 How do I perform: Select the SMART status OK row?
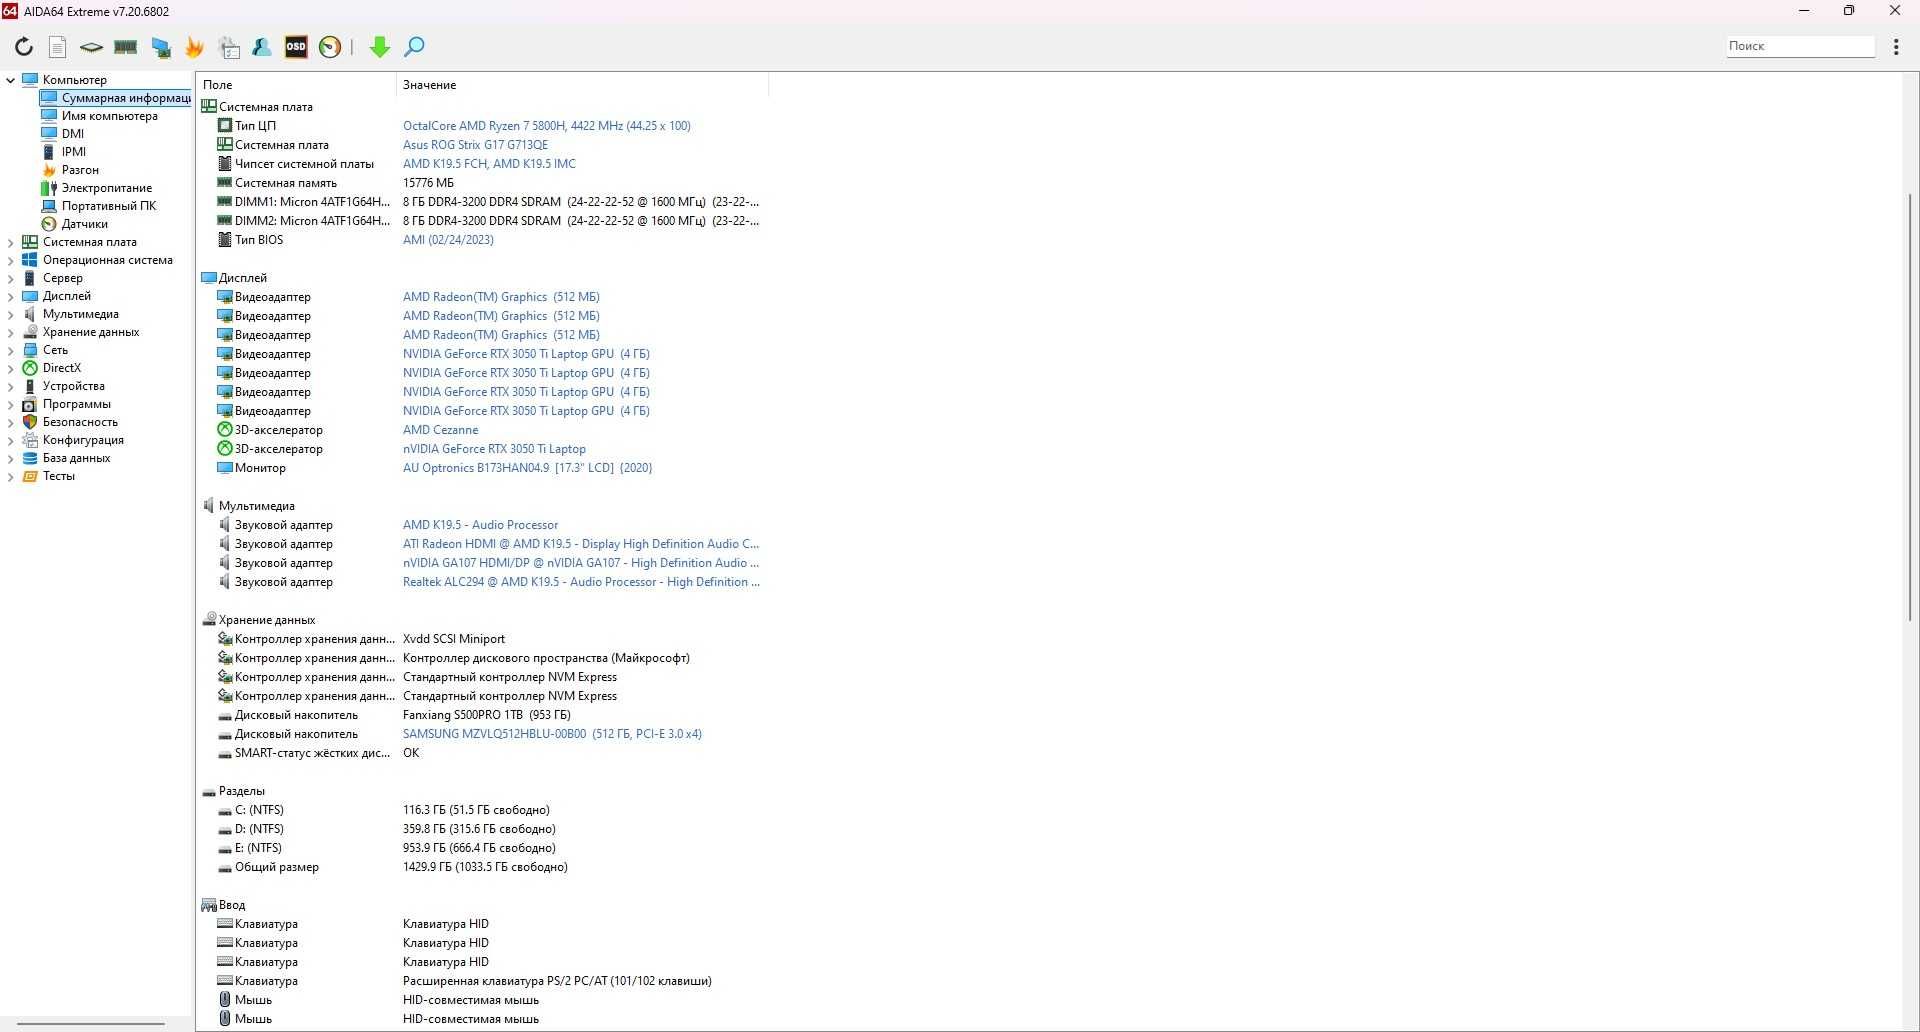coord(482,753)
